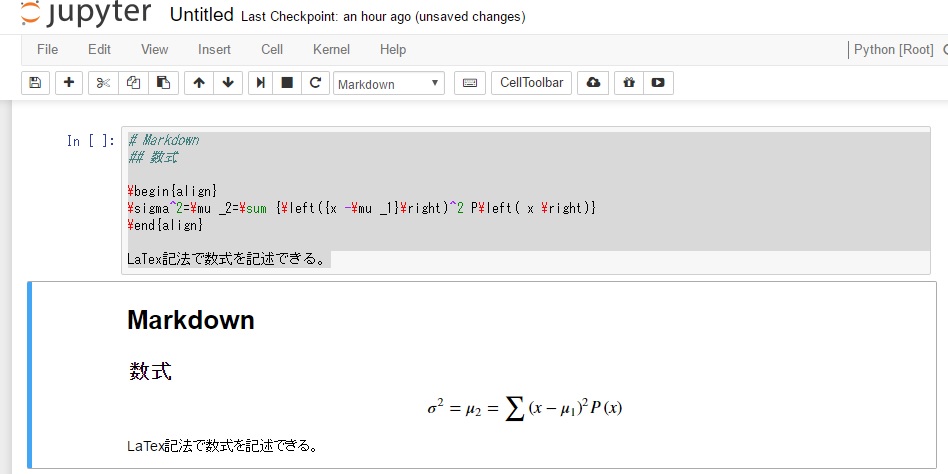This screenshot has width=948, height=474.
Task: Insert cell below with plus icon
Action: [69, 83]
